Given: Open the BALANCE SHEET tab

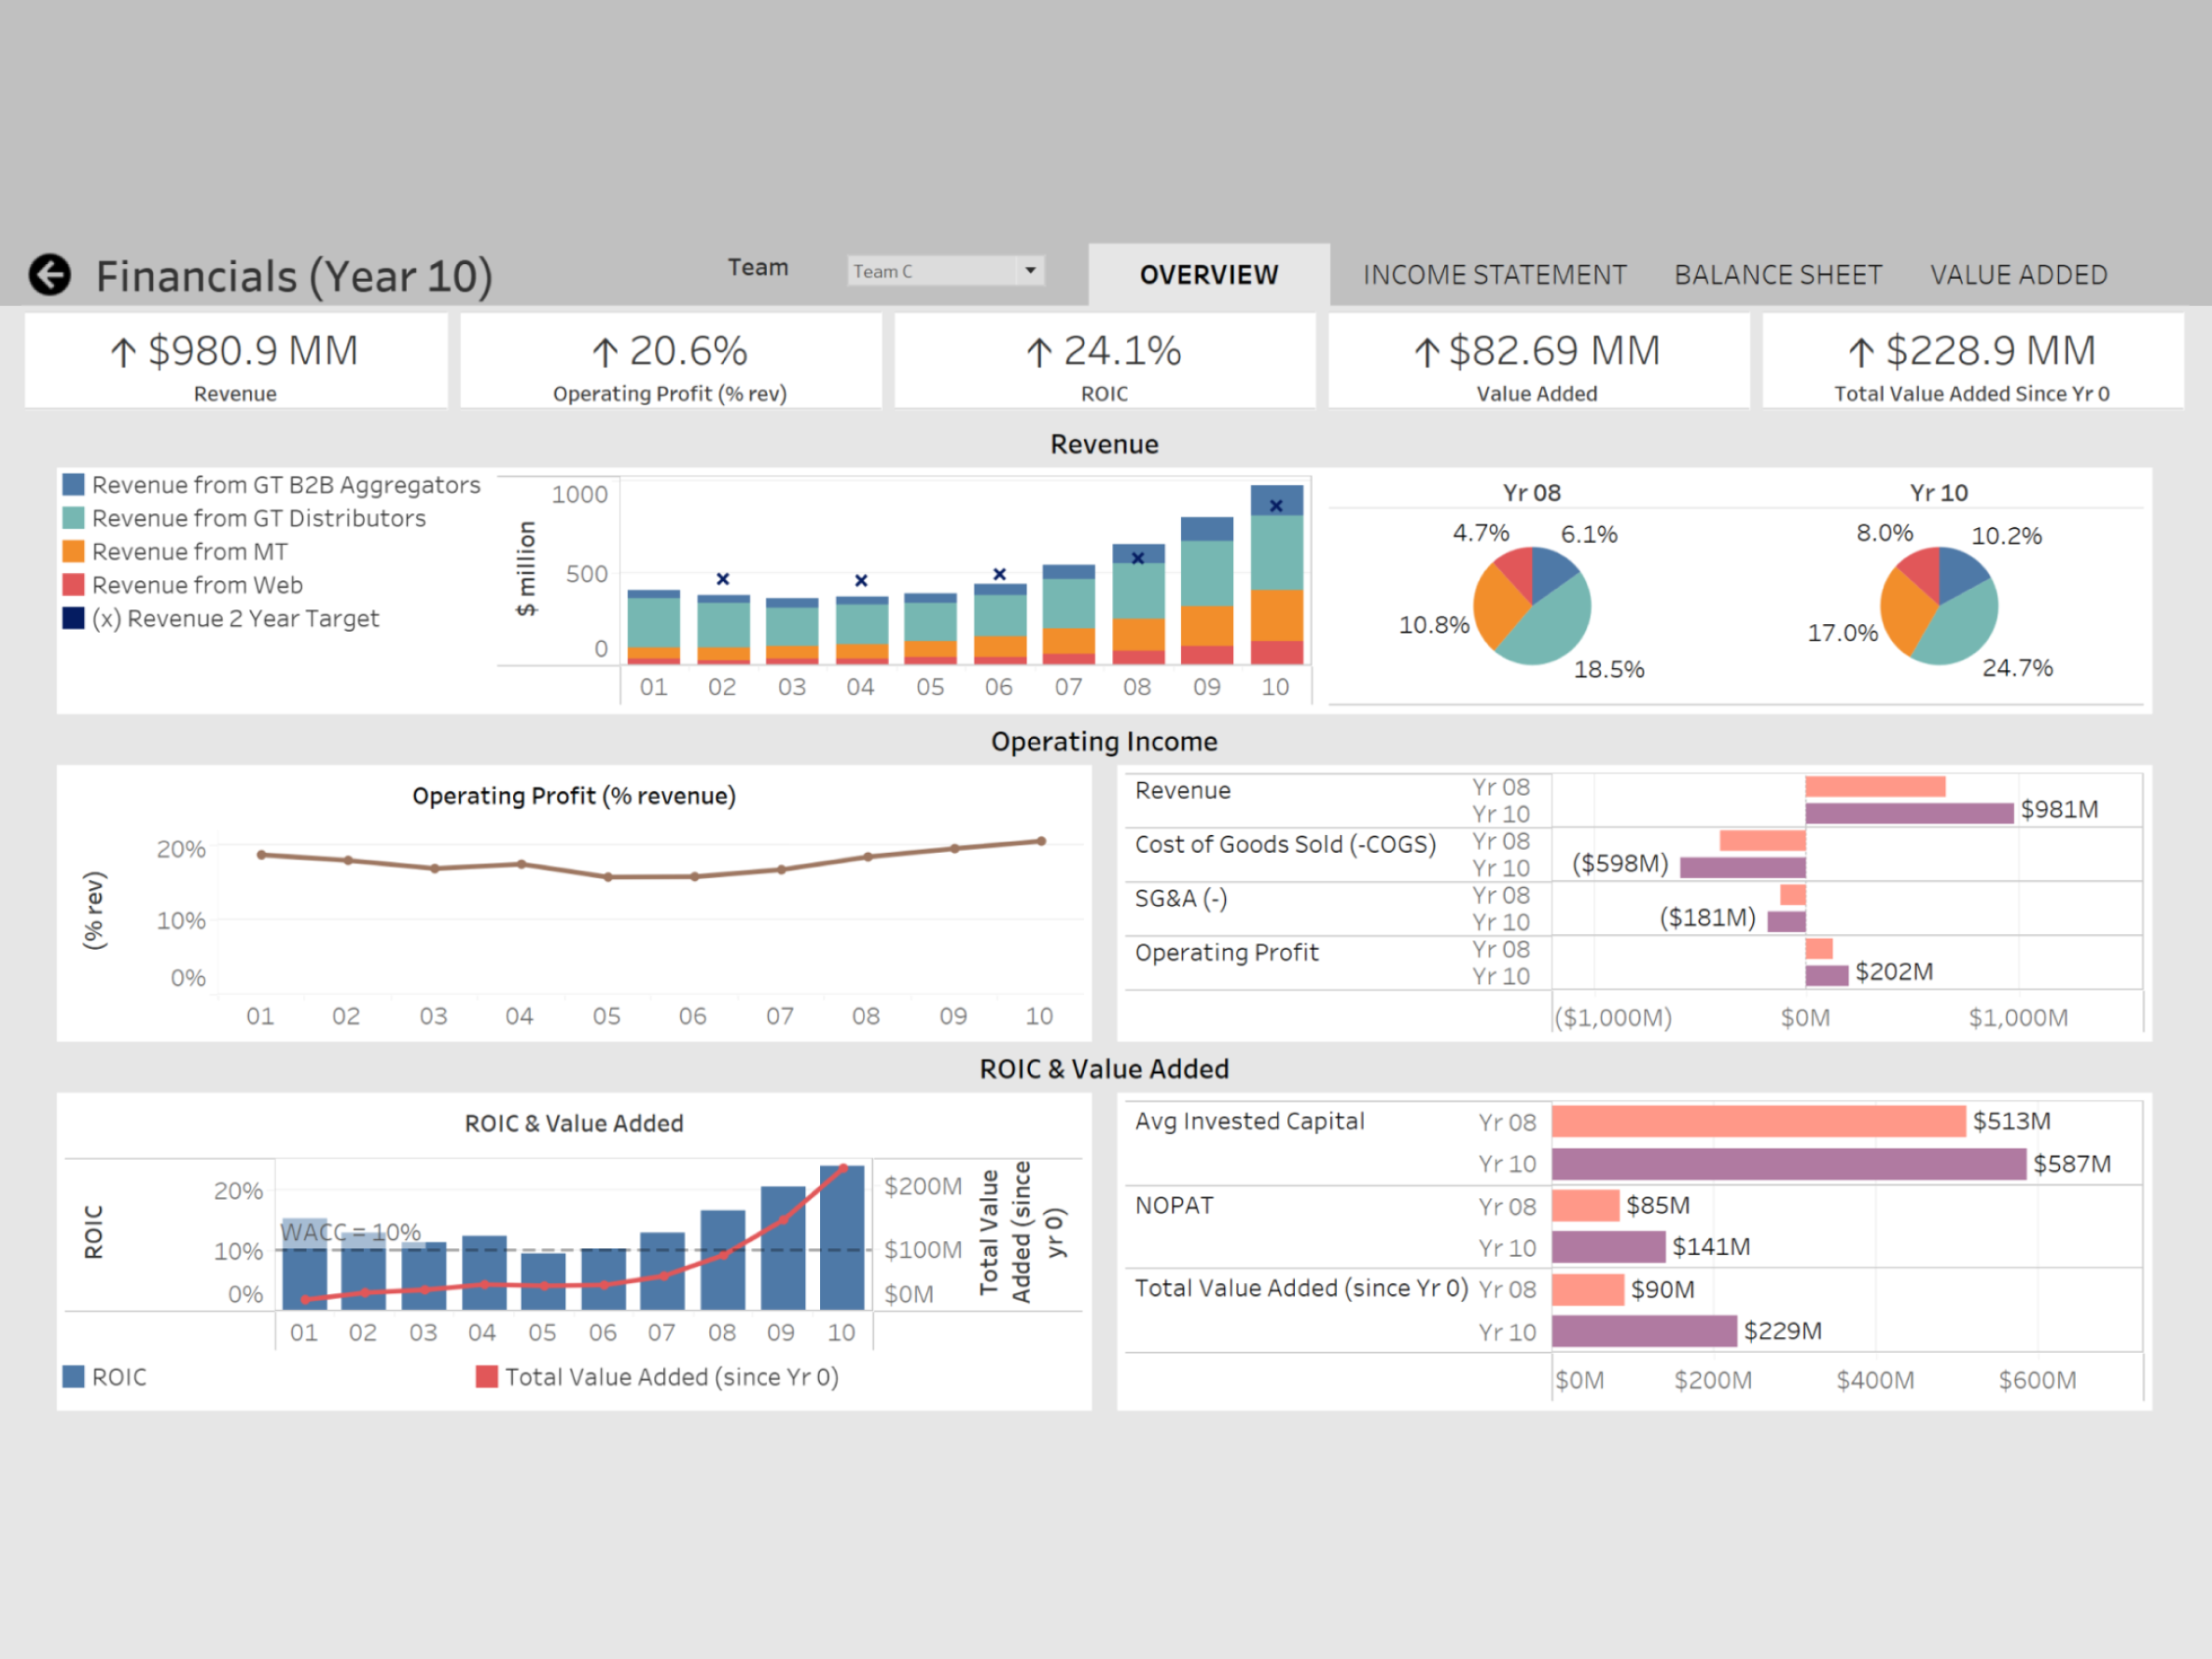Looking at the screenshot, I should click(1778, 274).
